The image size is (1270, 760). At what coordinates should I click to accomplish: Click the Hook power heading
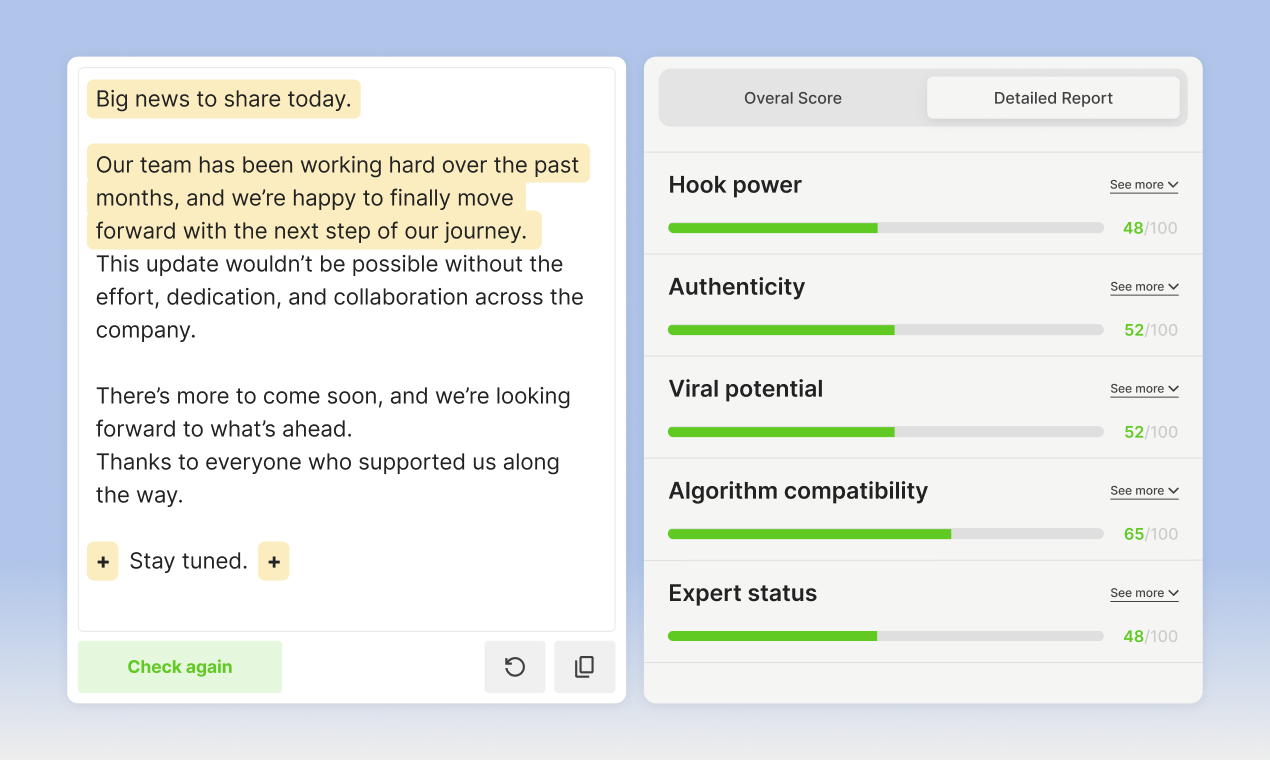coord(735,184)
